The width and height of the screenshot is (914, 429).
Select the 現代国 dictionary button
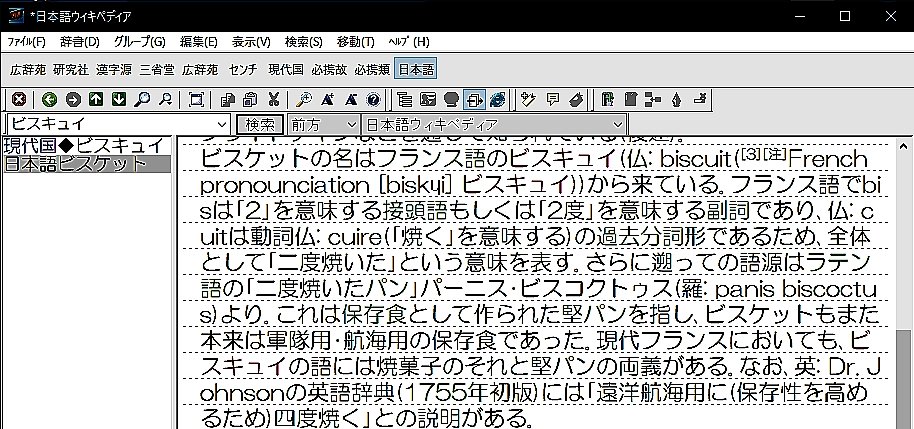pyautogui.click(x=286, y=70)
